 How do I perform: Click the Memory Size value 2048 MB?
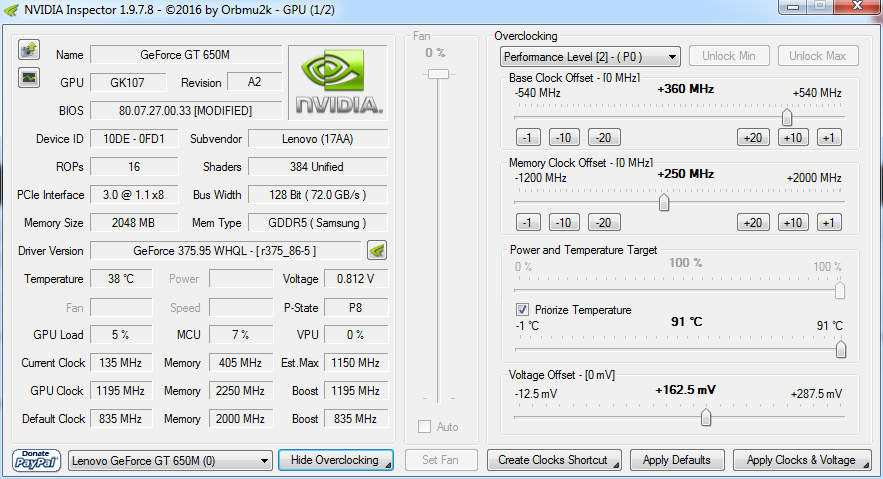(134, 223)
